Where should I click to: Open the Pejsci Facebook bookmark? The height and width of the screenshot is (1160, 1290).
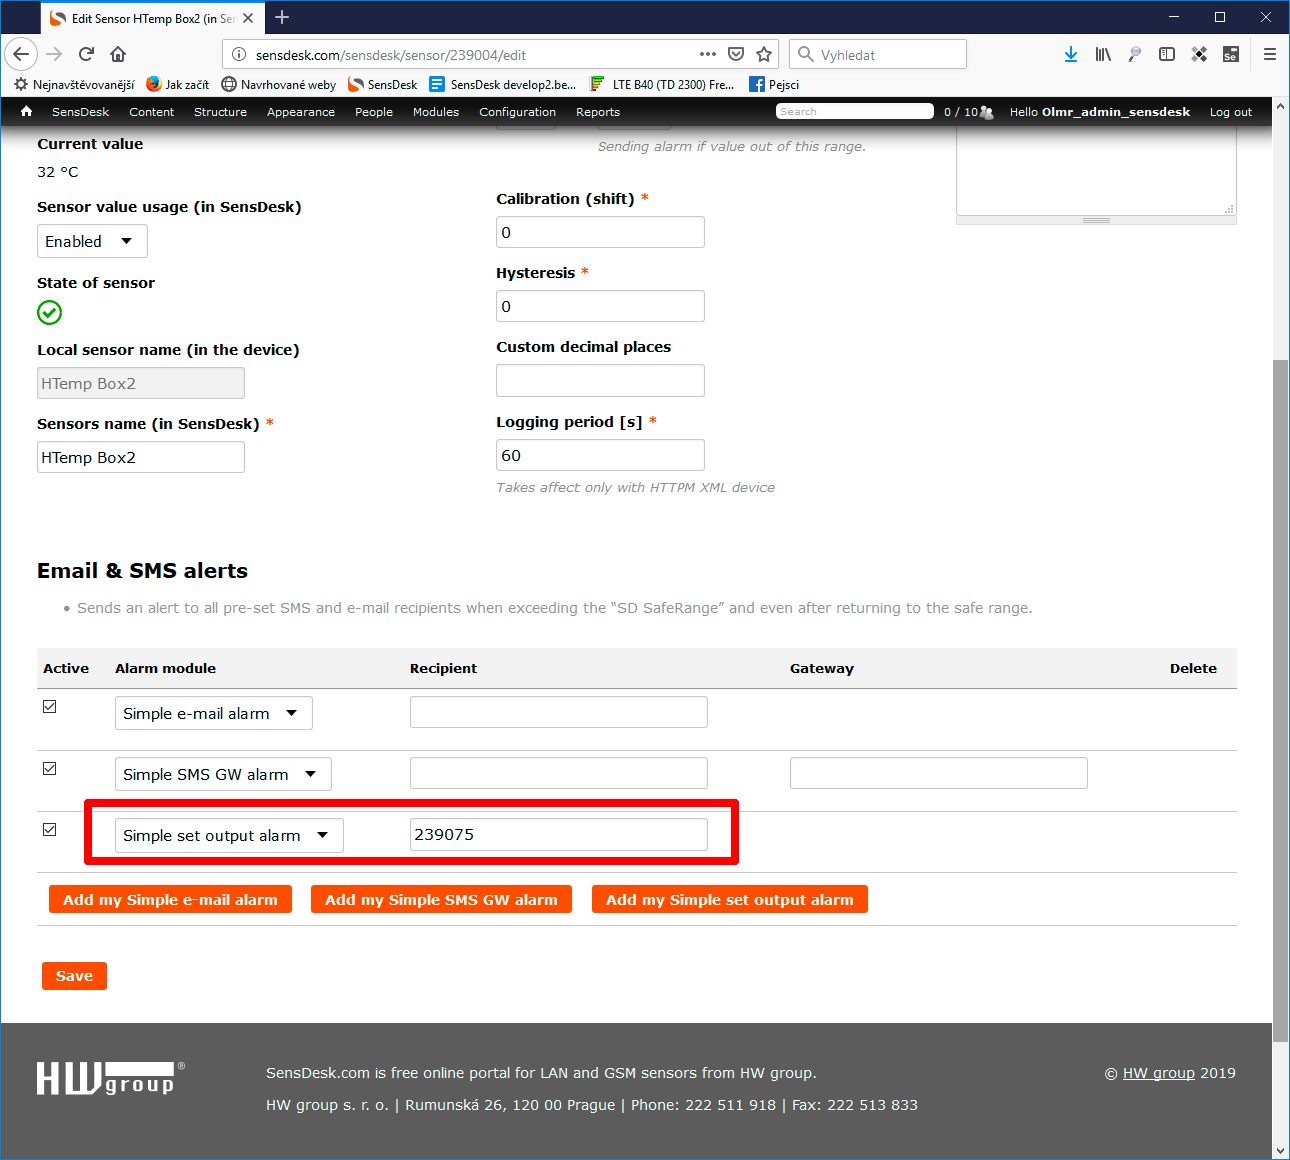coord(774,84)
